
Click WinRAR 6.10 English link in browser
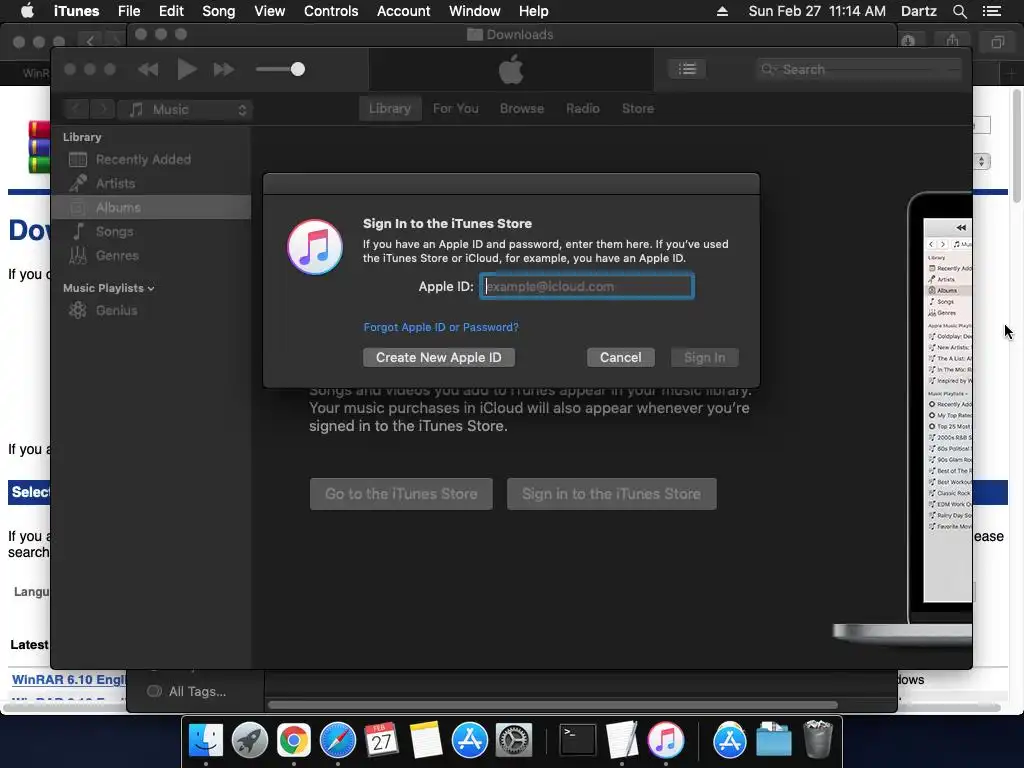[x=69, y=679]
